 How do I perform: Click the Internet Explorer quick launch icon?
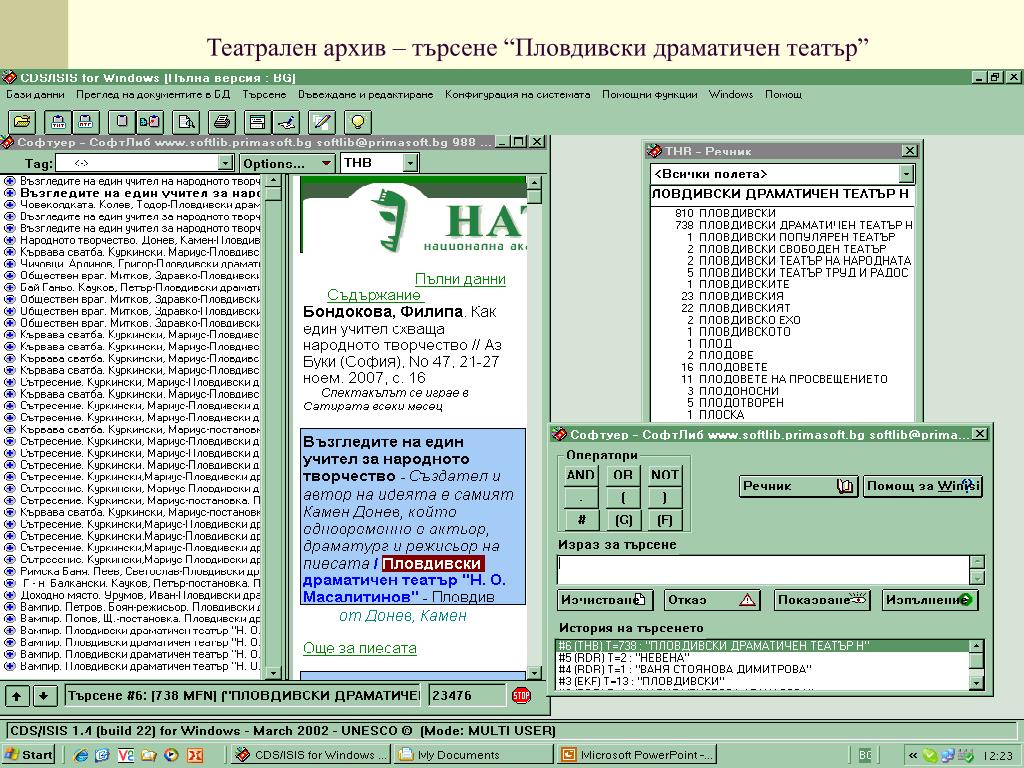point(80,756)
